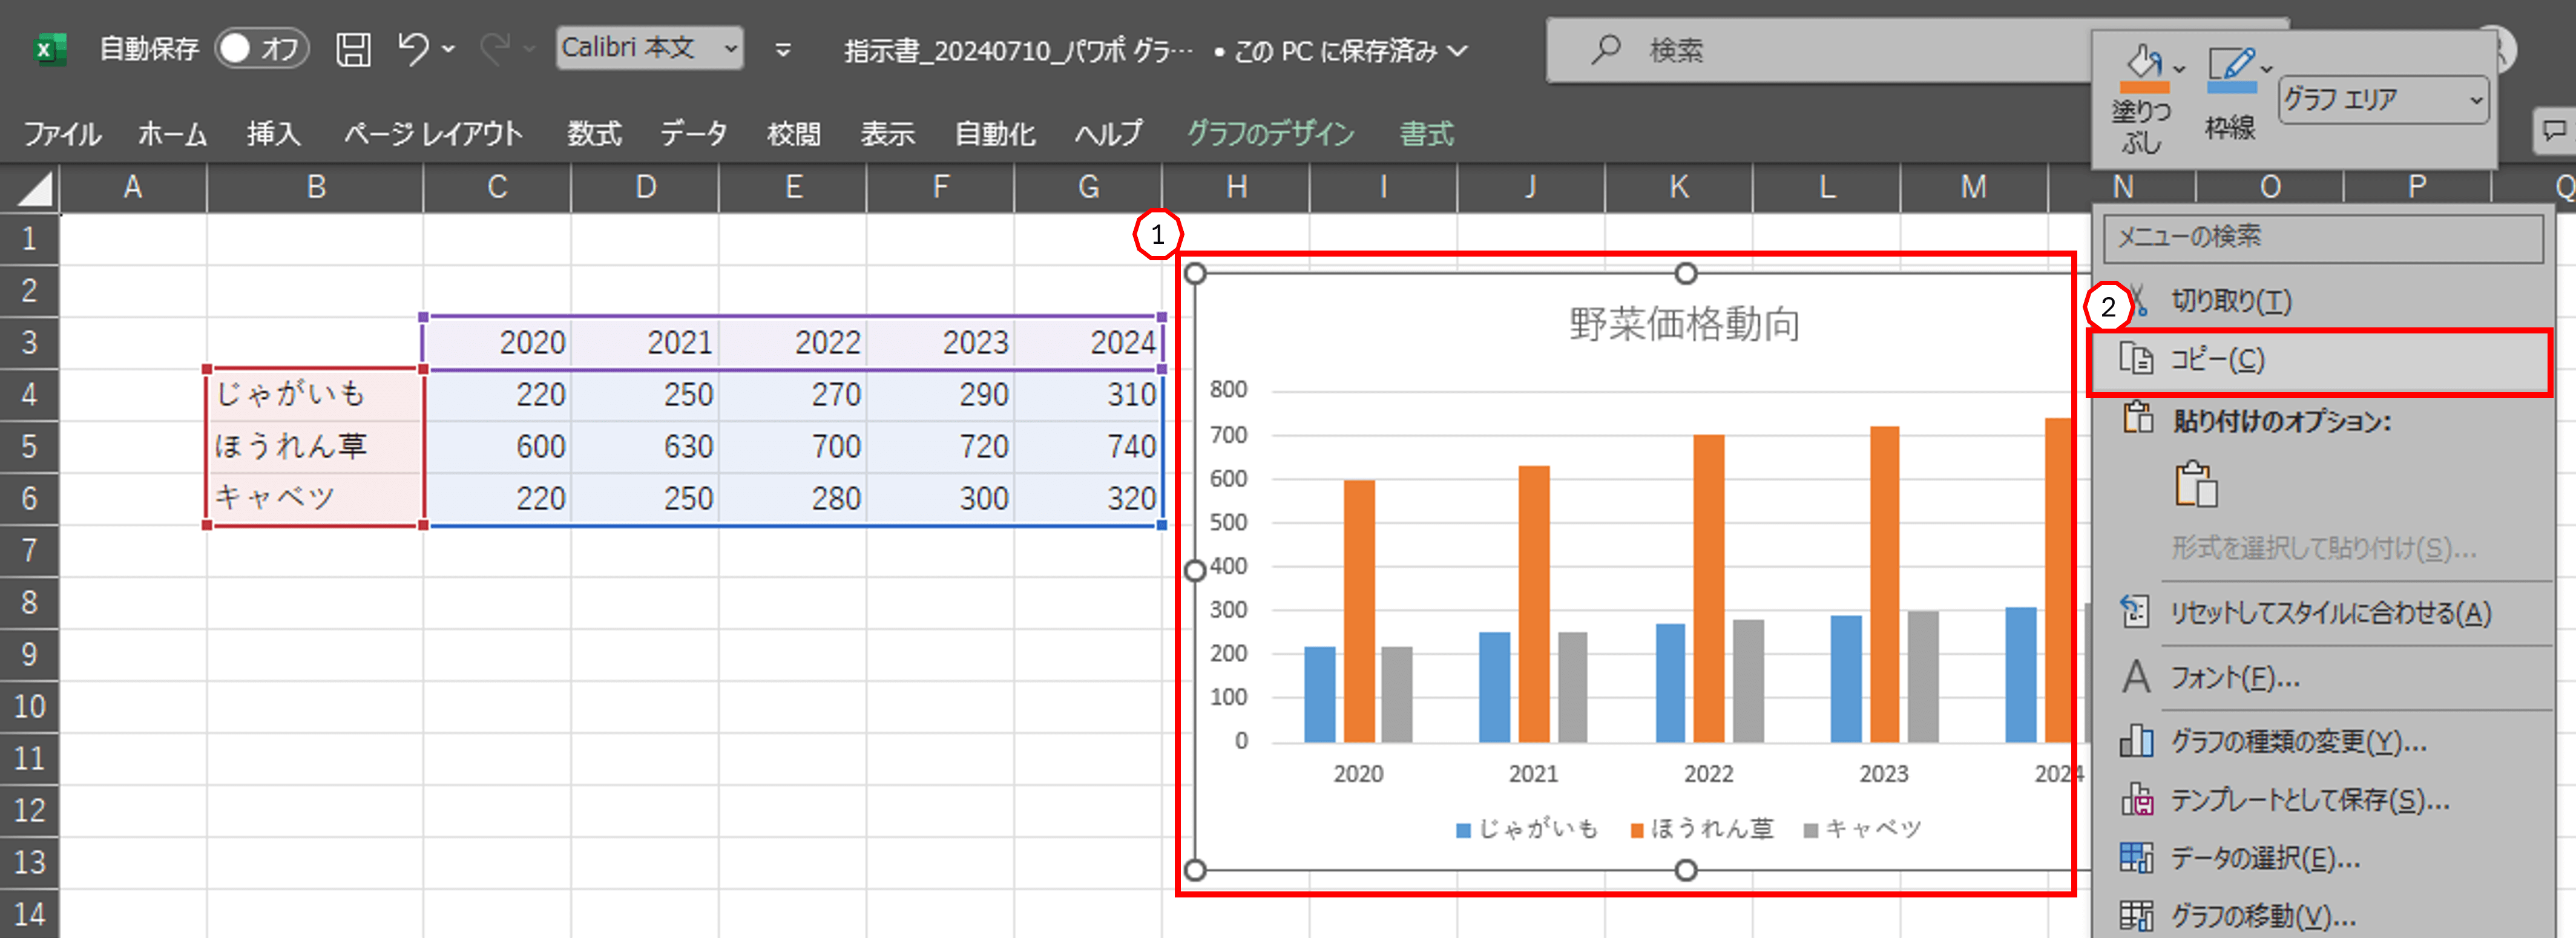The image size is (2576, 938).
Task: Select row header 7
Action: [x=30, y=550]
